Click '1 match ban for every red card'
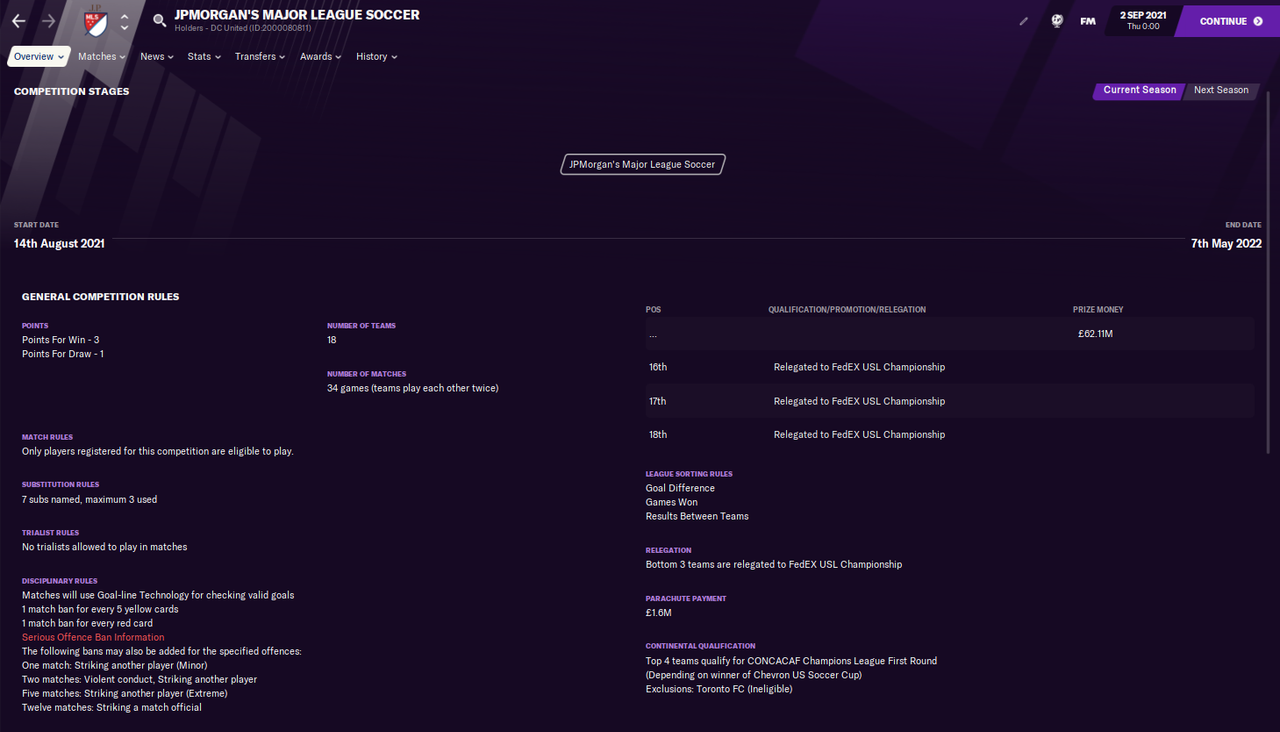This screenshot has height=732, width=1280. (87, 623)
